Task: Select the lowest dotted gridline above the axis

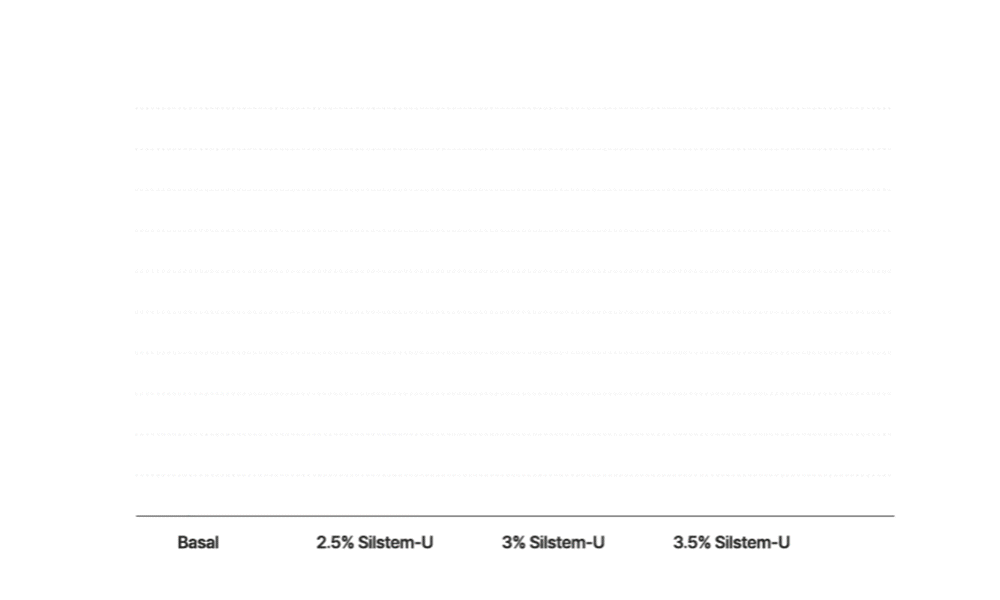Action: 515,476
